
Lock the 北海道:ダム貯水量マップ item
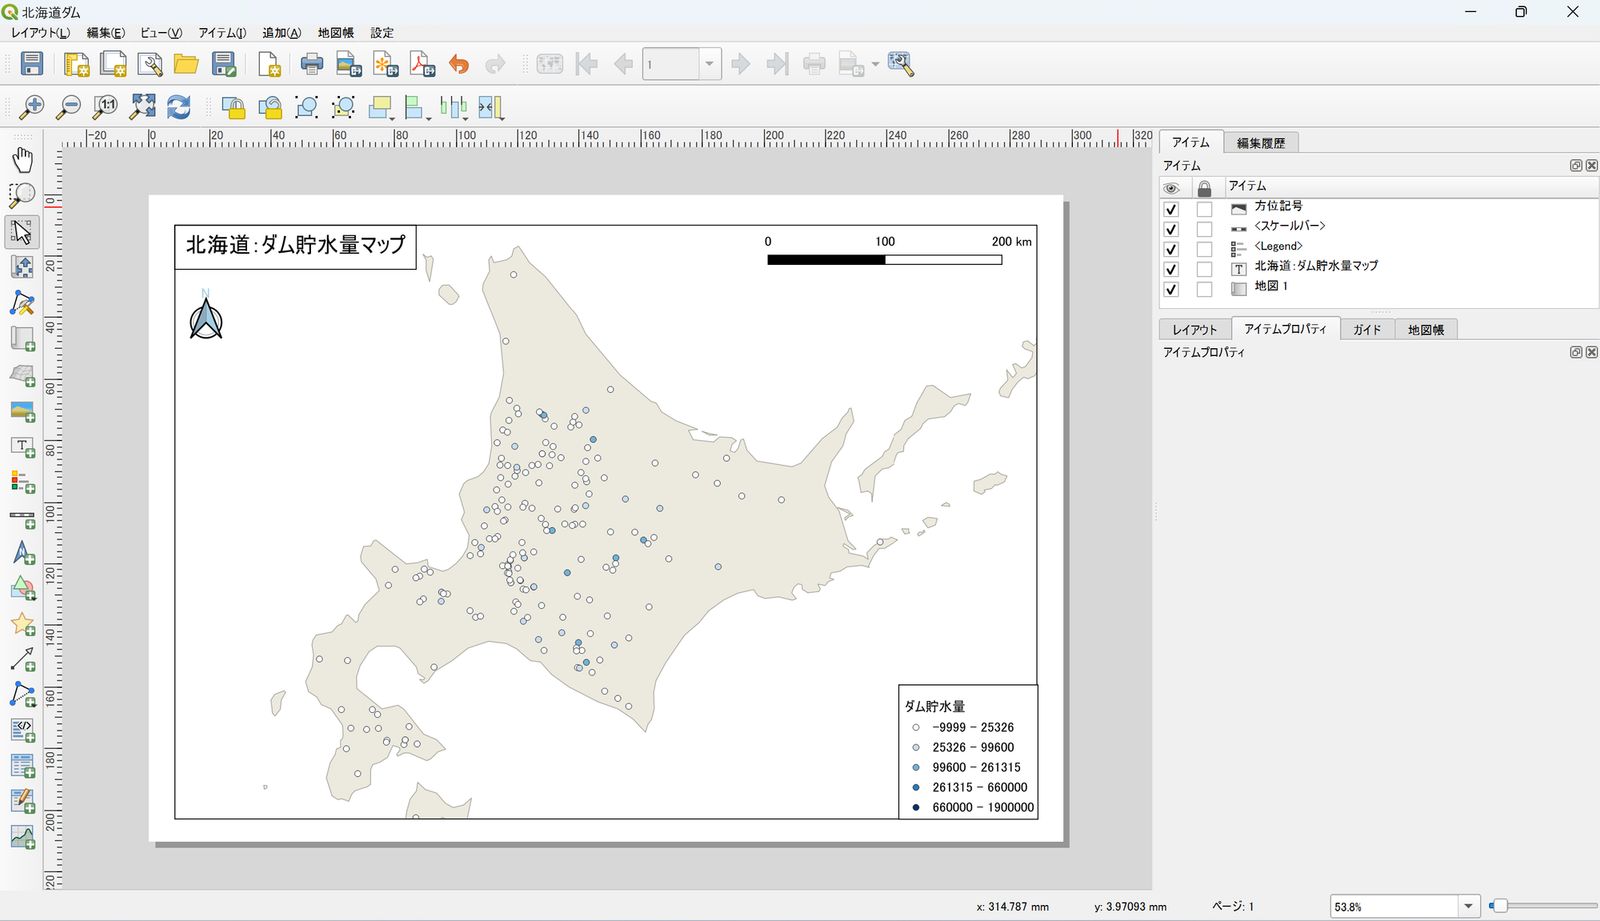pyautogui.click(x=1204, y=269)
